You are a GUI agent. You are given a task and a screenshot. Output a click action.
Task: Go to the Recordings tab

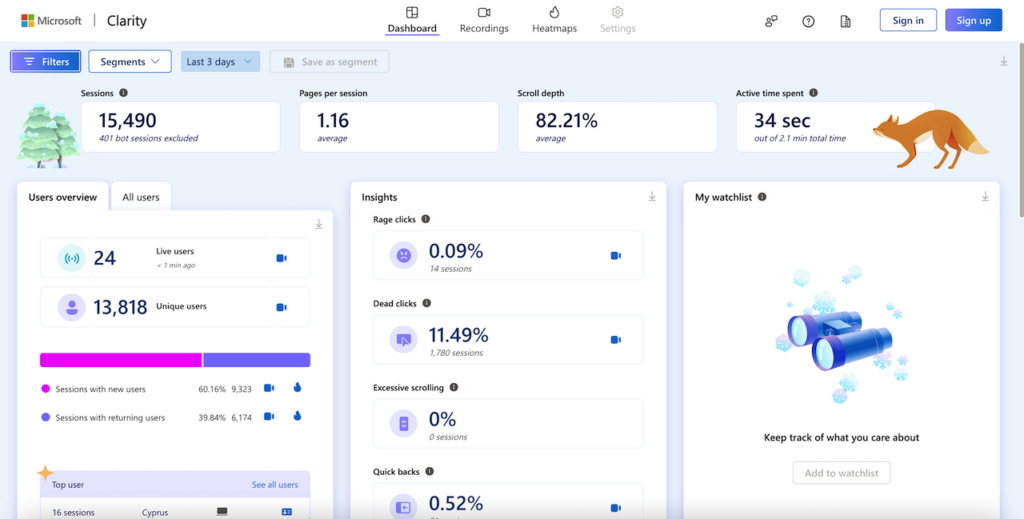[484, 20]
